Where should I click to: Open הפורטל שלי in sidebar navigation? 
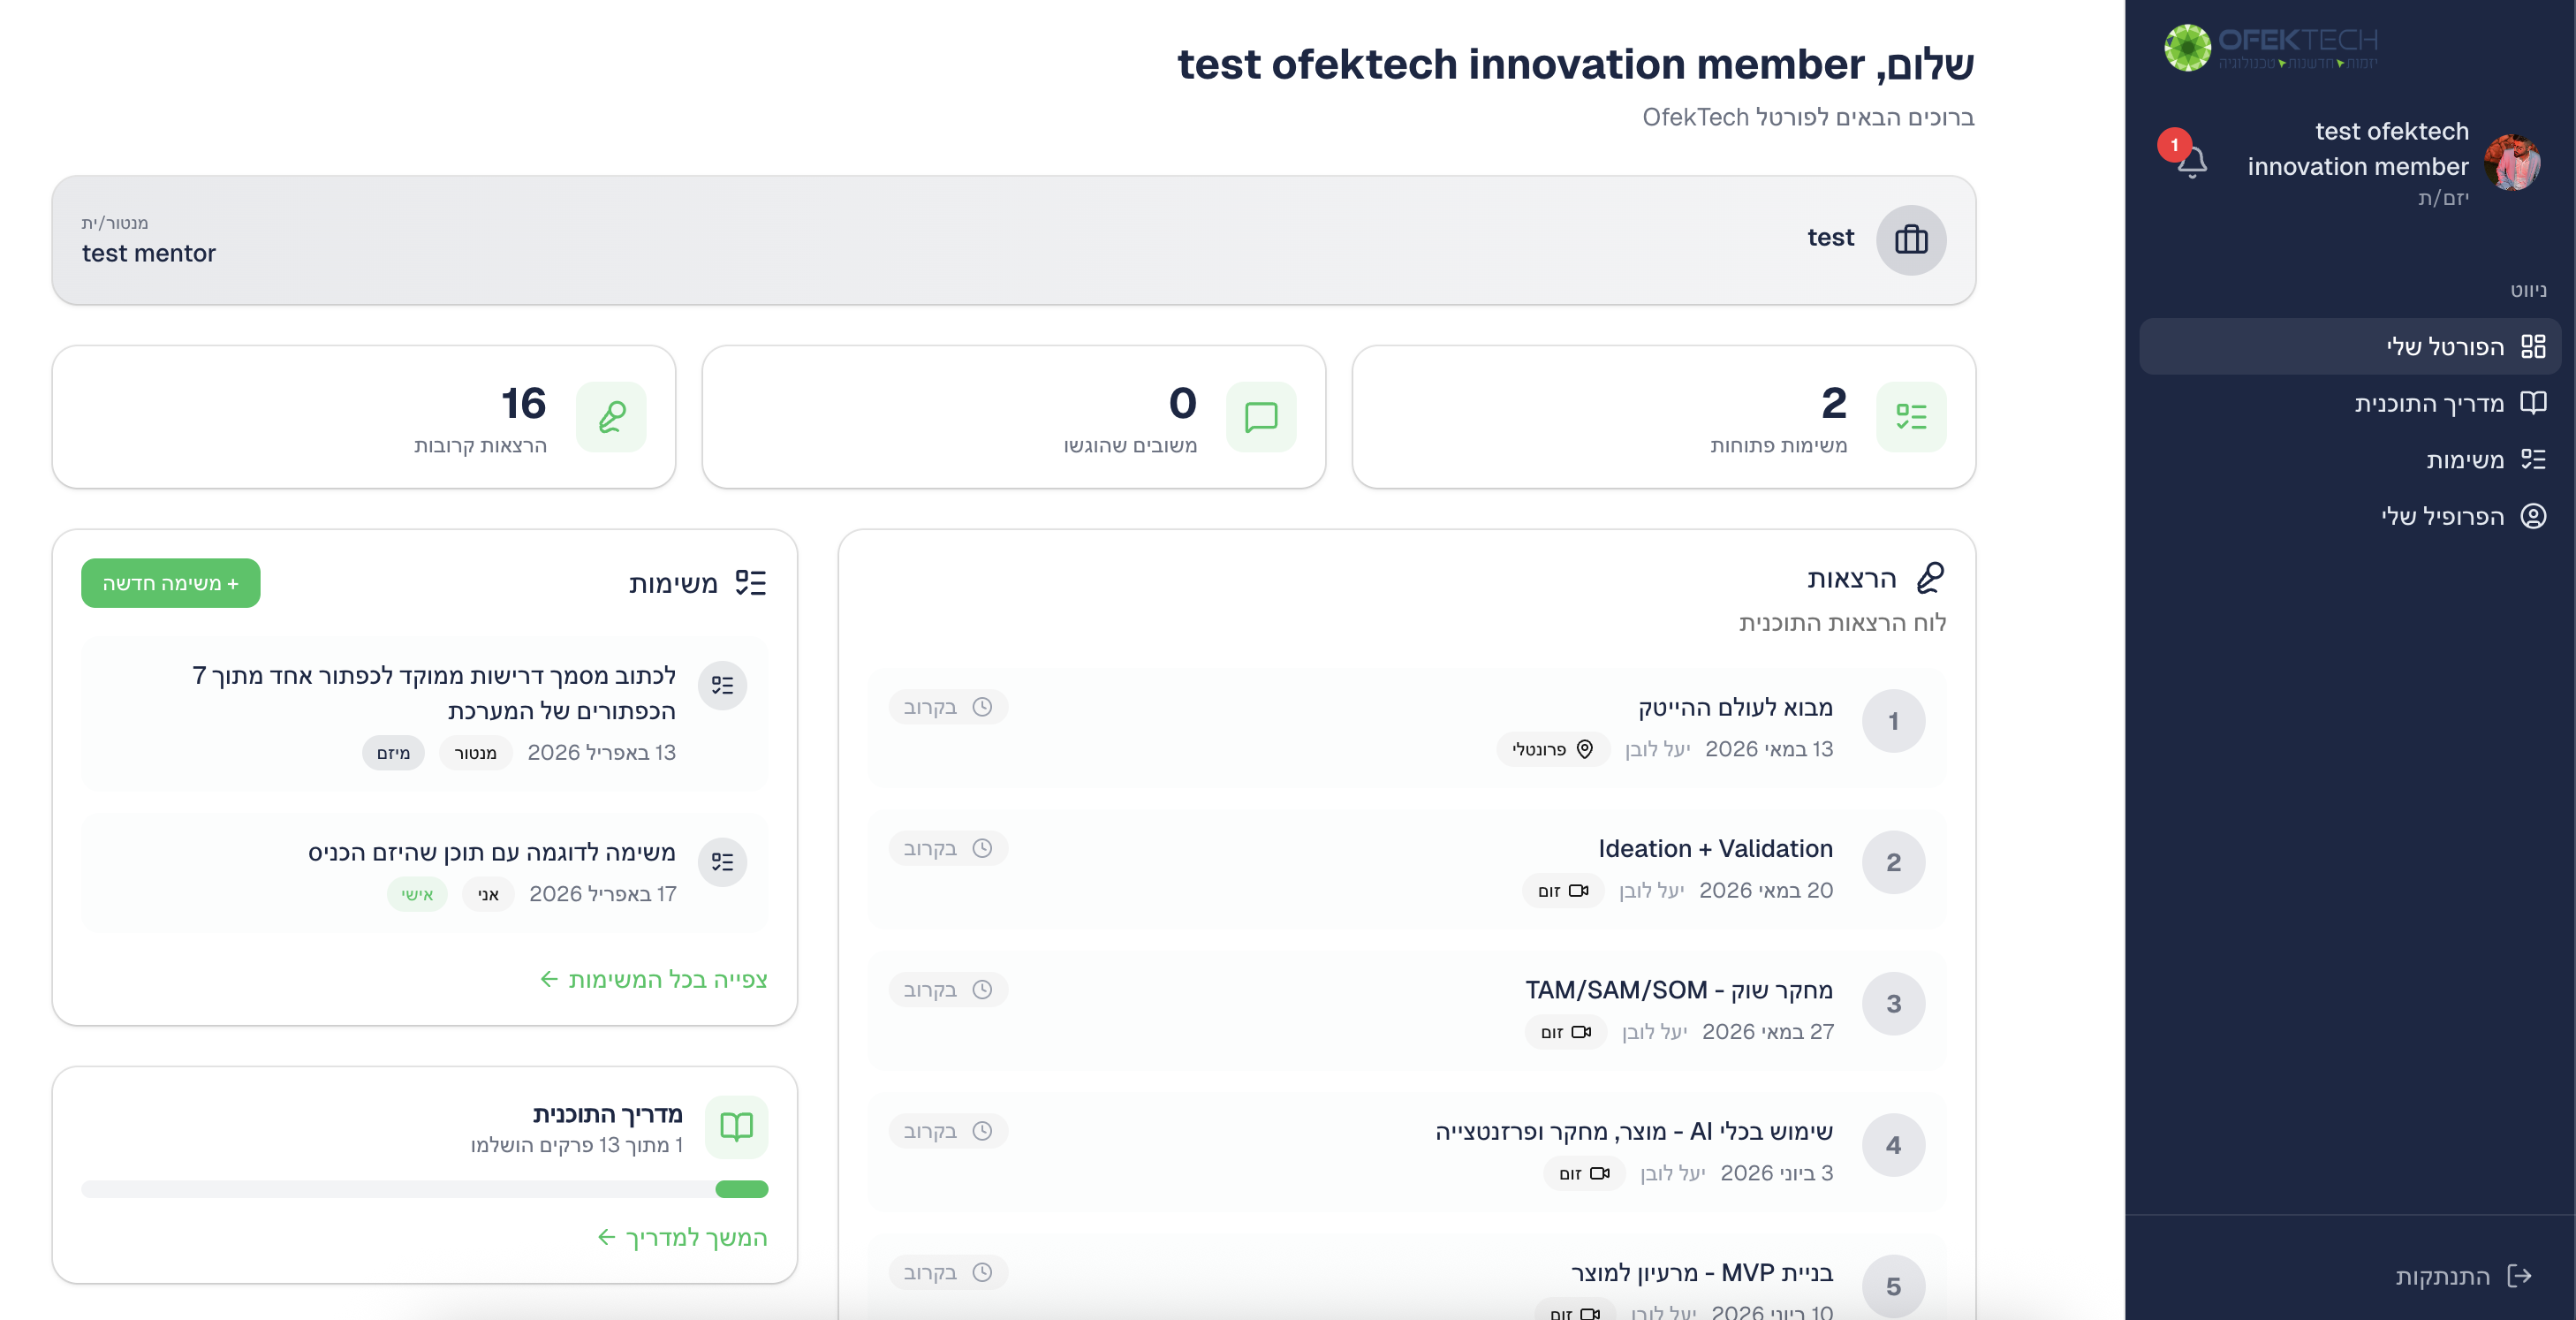2445,347
